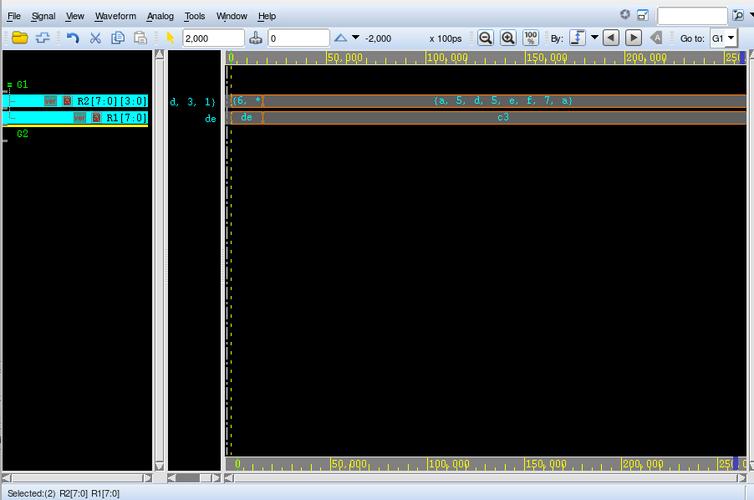
Task: Click the zoom out magnifier
Action: (486, 38)
